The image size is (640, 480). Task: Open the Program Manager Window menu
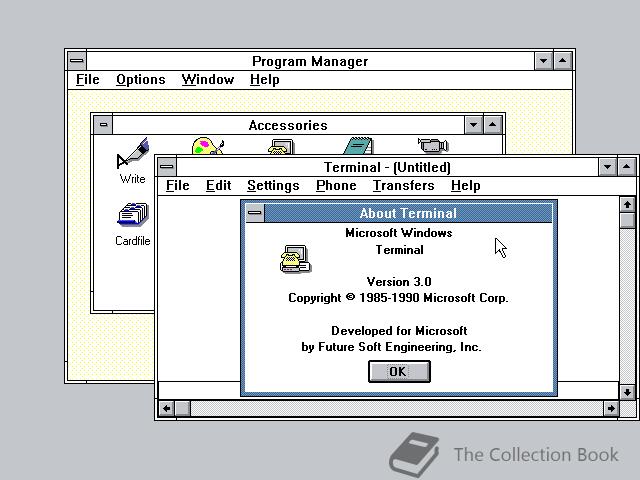[x=208, y=80]
